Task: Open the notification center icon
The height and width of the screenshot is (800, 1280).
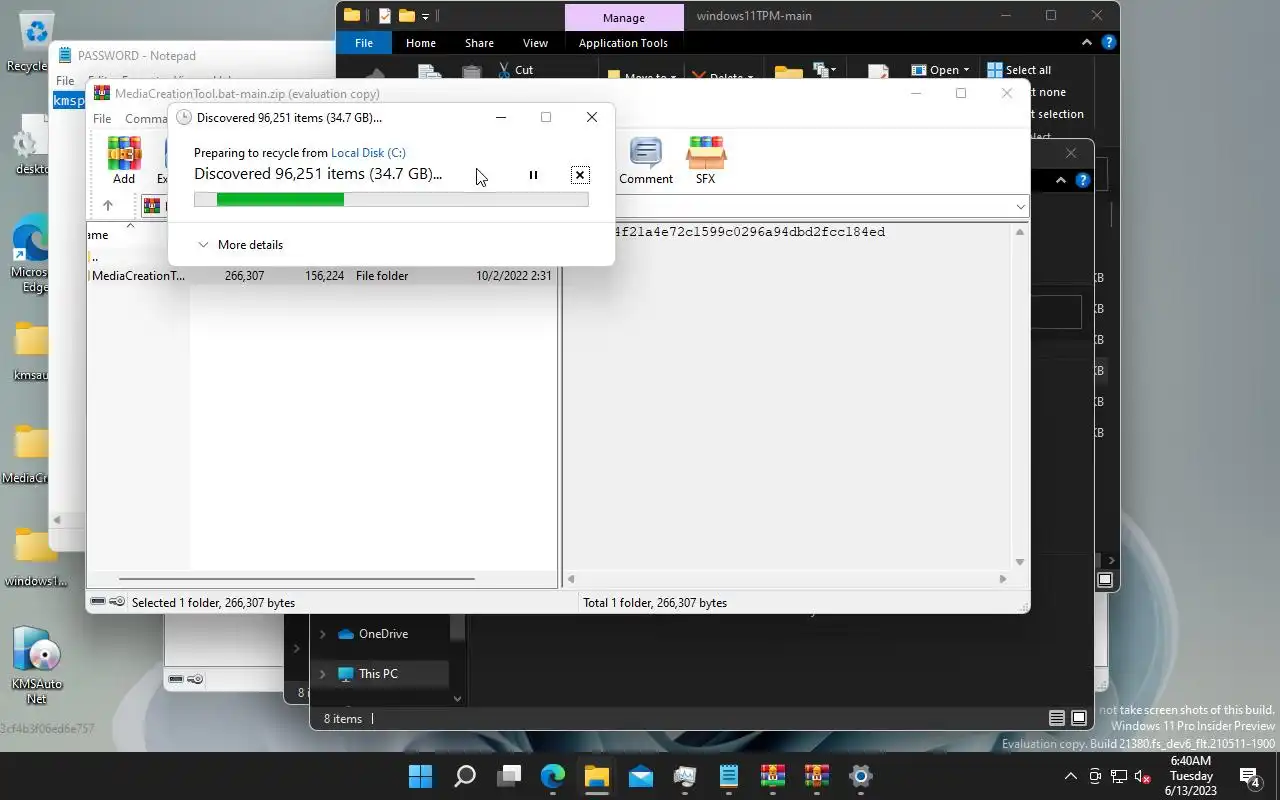Action: click(1250, 776)
